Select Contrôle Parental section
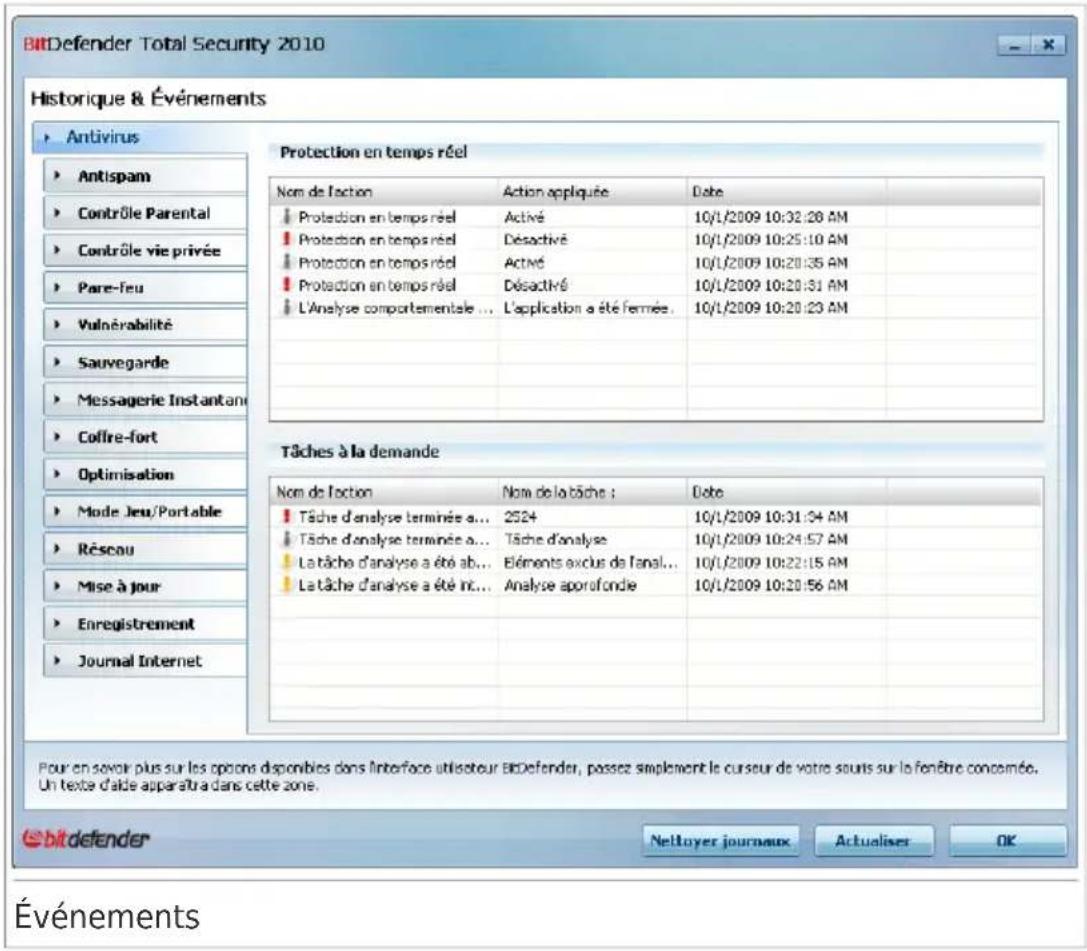The image size is (1087, 951). (x=146, y=213)
